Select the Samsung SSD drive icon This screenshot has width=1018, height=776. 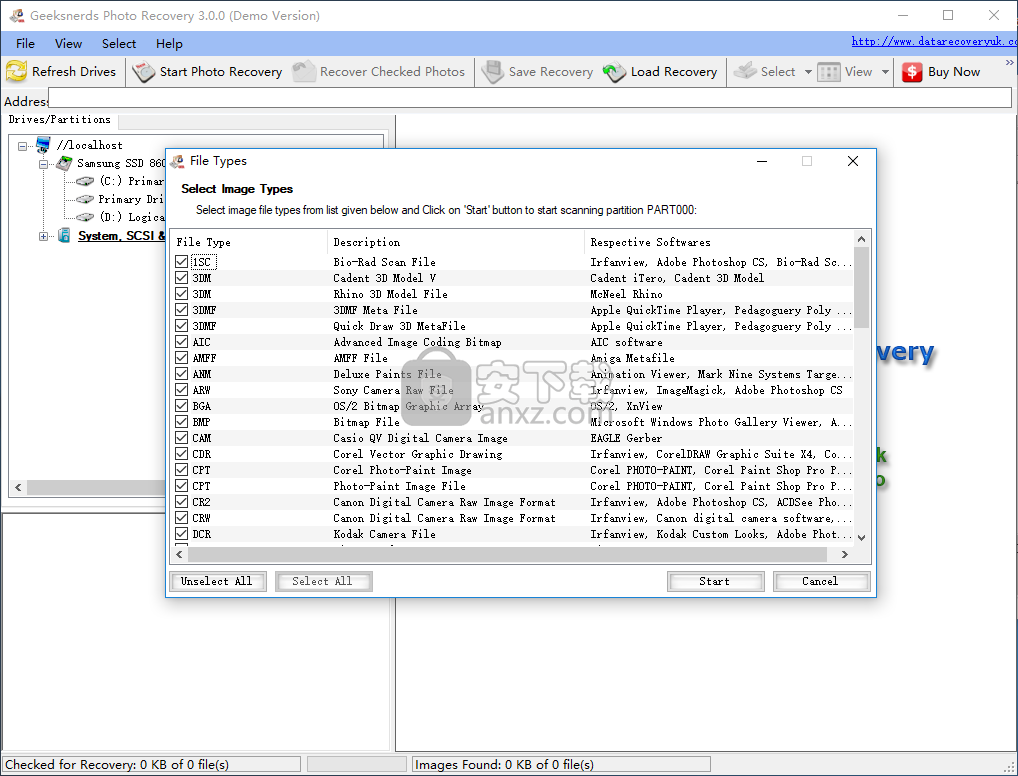[x=64, y=163]
